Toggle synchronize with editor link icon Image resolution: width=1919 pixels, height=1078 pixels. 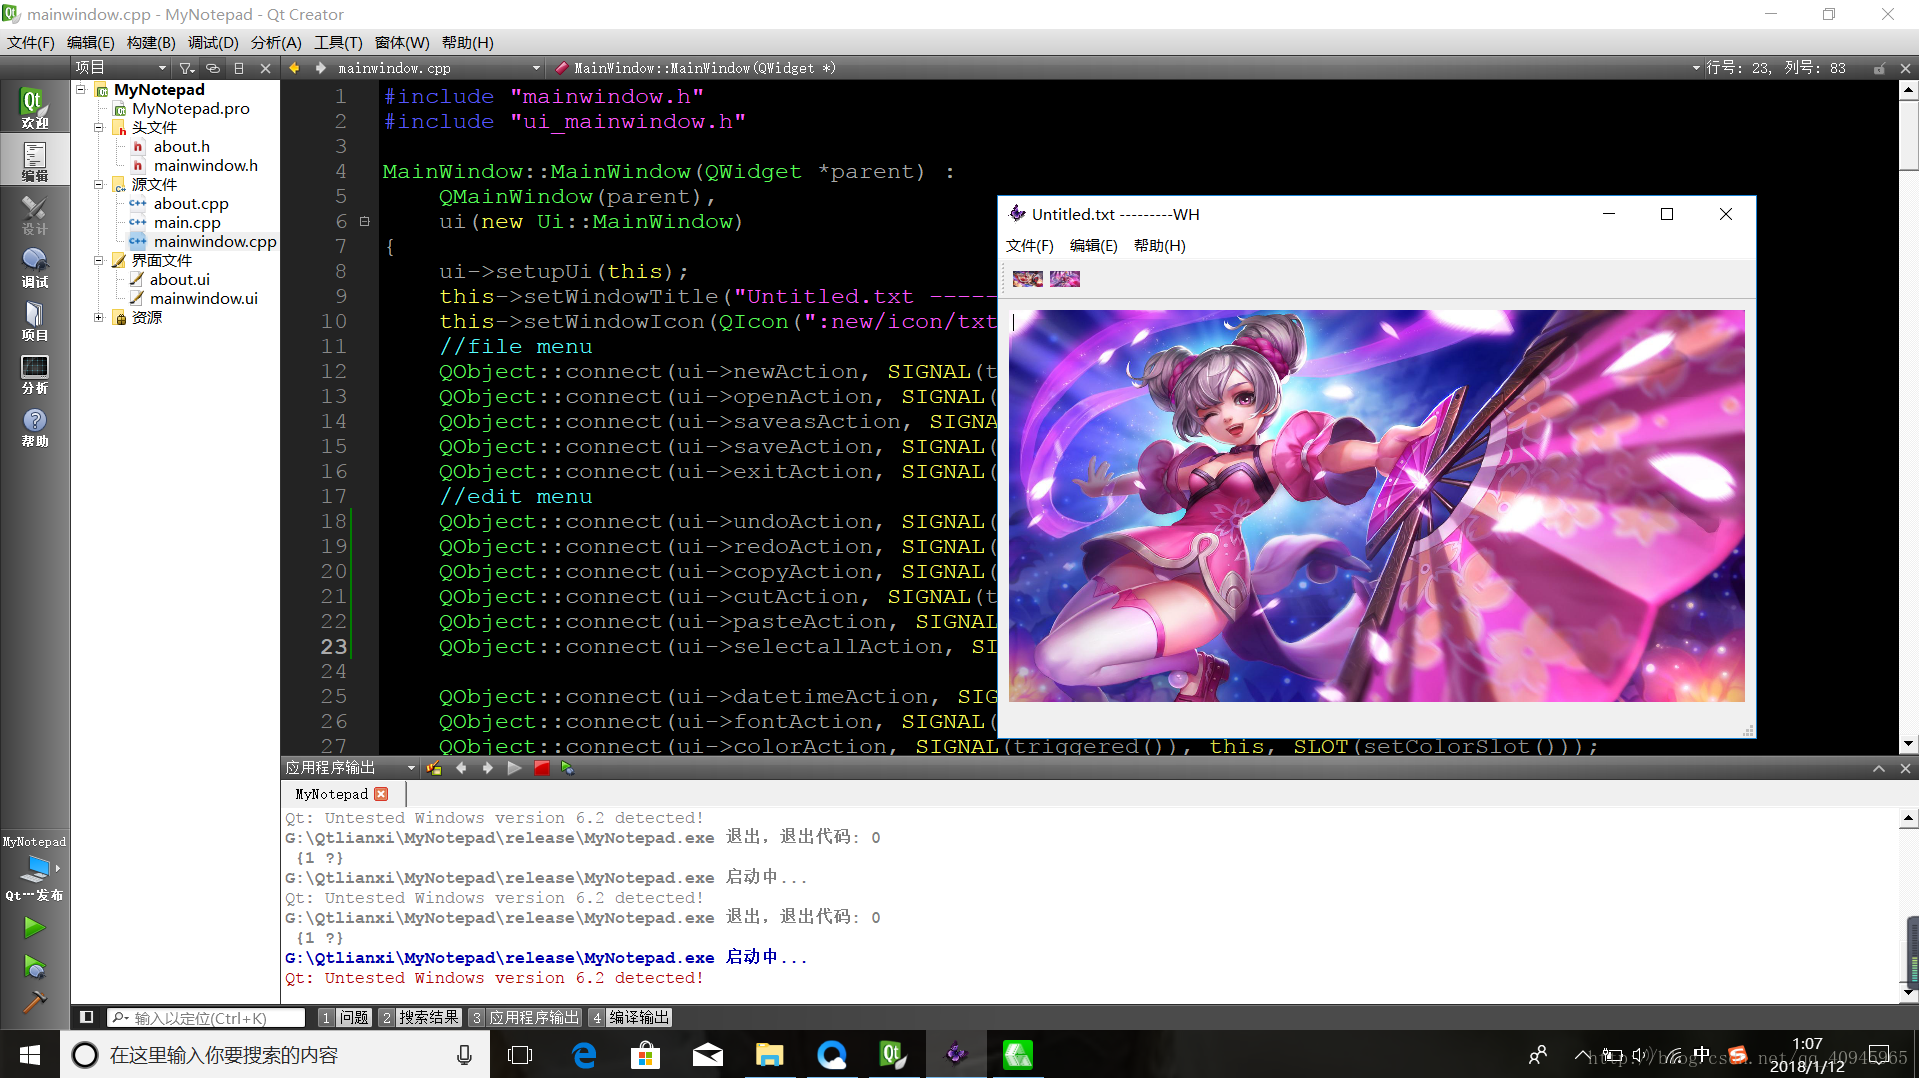(213, 68)
